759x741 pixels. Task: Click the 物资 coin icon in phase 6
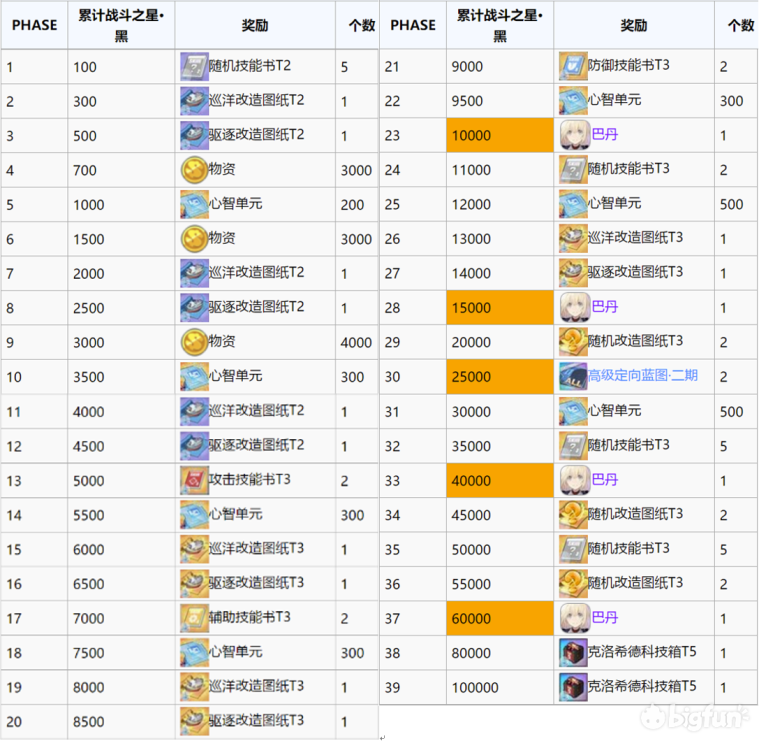click(194, 239)
